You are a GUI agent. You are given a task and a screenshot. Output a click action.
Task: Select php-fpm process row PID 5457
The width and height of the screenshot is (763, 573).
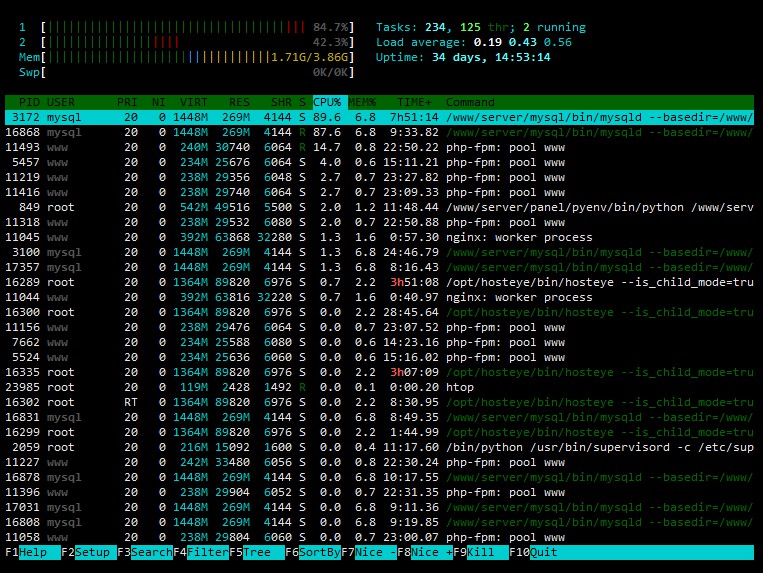(x=379, y=162)
